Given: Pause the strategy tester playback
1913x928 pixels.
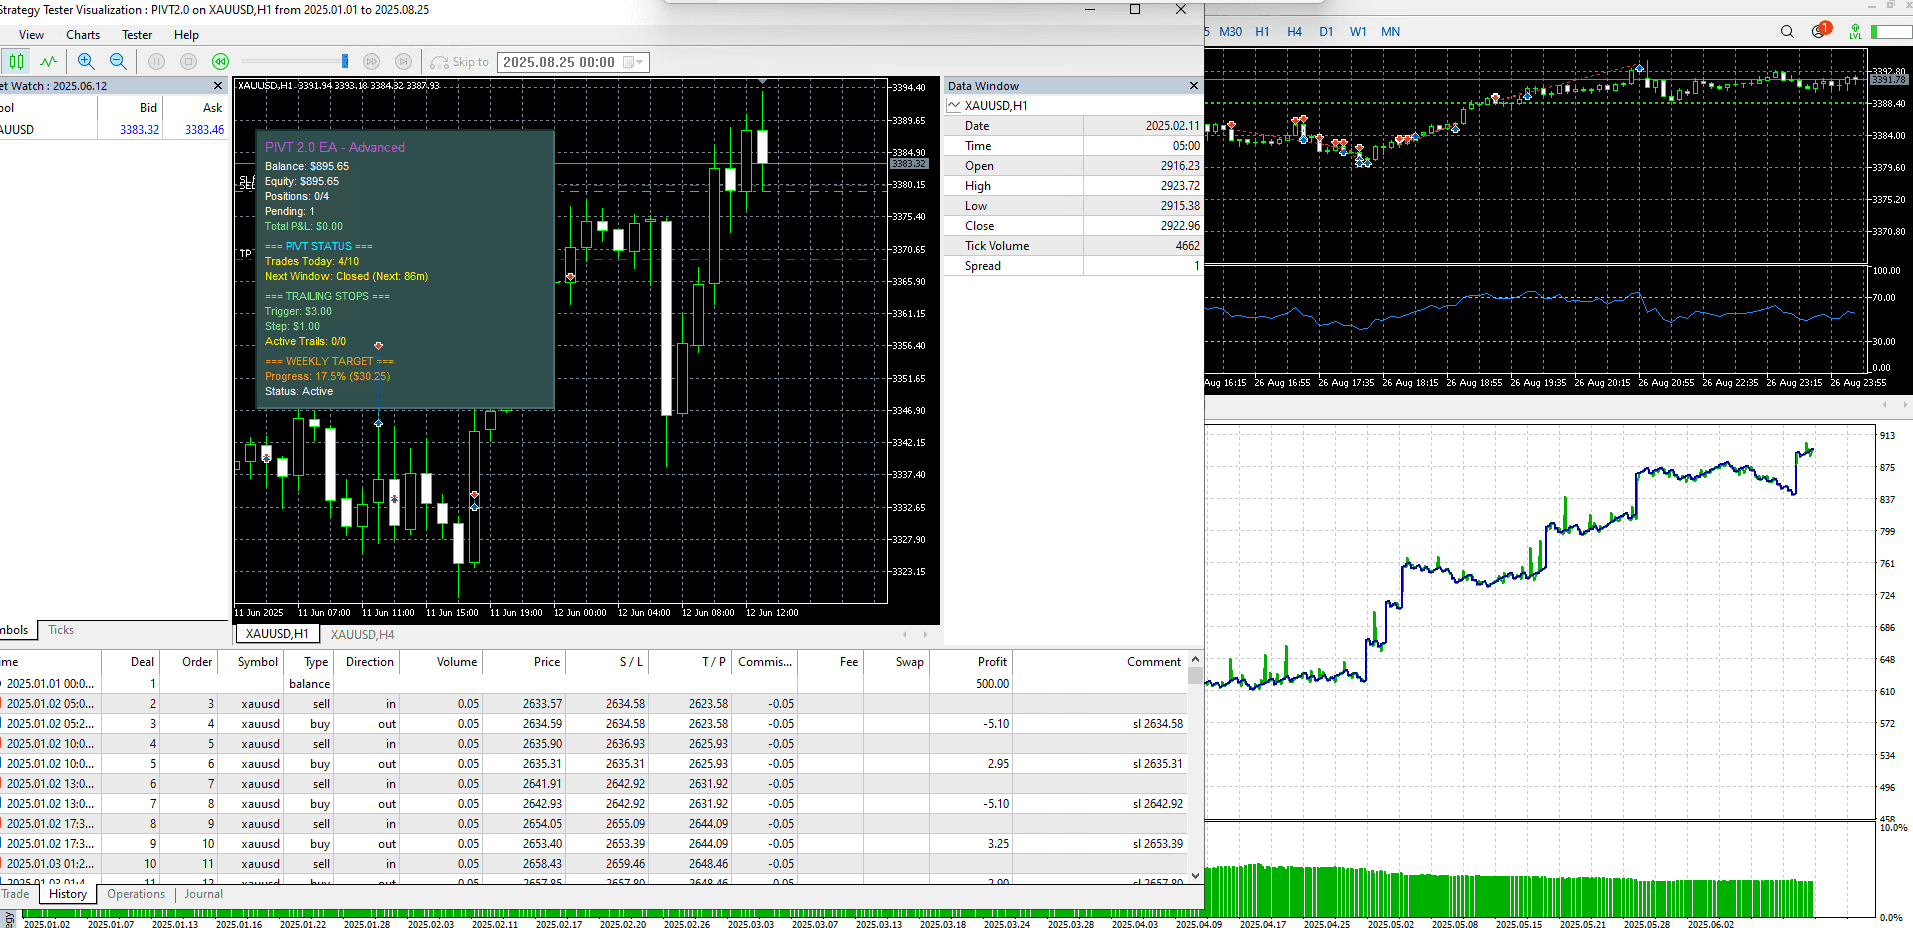Looking at the screenshot, I should pyautogui.click(x=156, y=61).
